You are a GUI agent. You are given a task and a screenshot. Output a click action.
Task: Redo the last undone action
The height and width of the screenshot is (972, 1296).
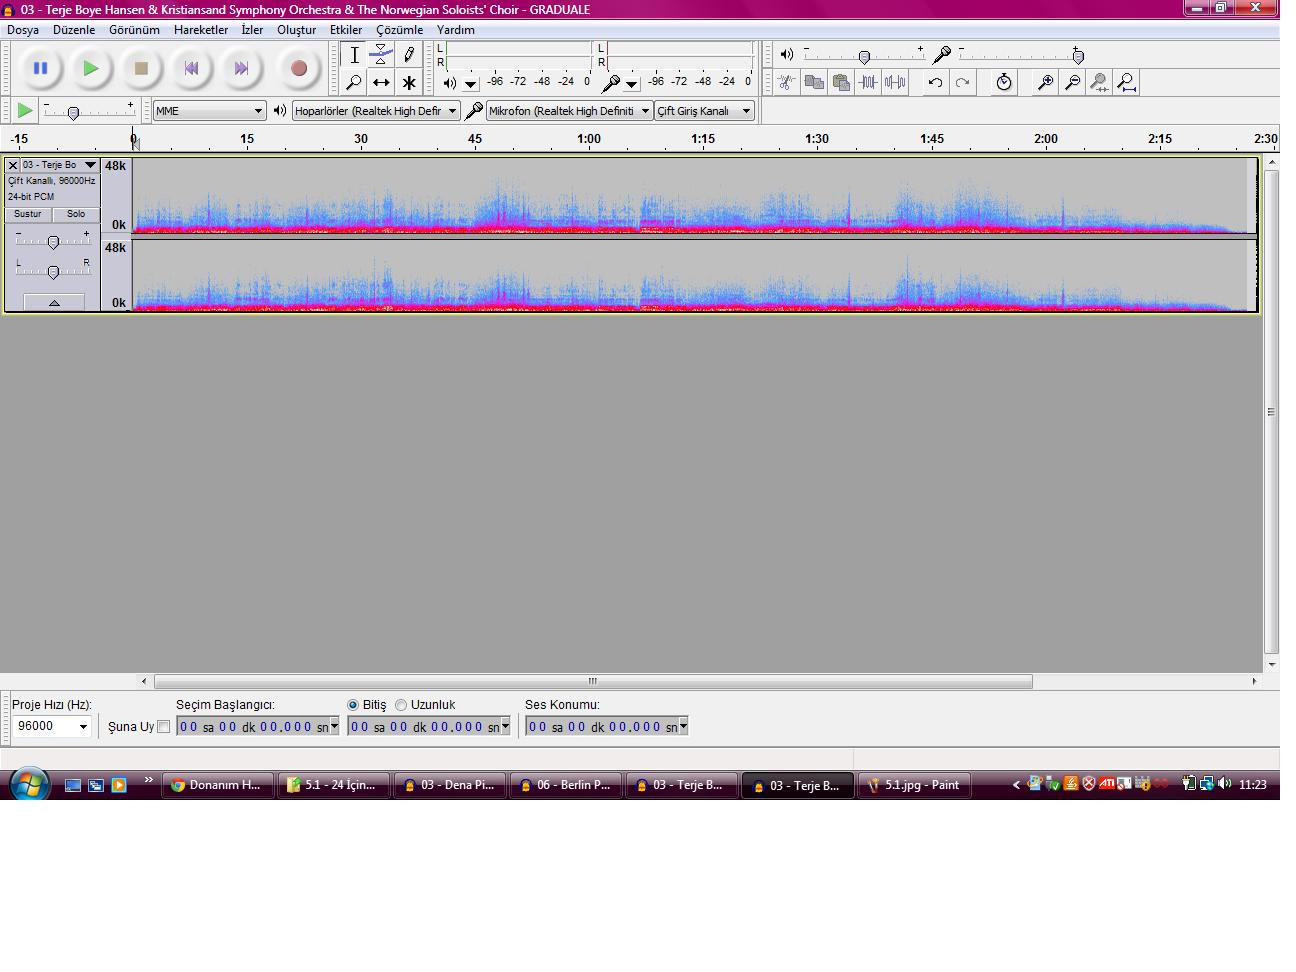tap(962, 82)
